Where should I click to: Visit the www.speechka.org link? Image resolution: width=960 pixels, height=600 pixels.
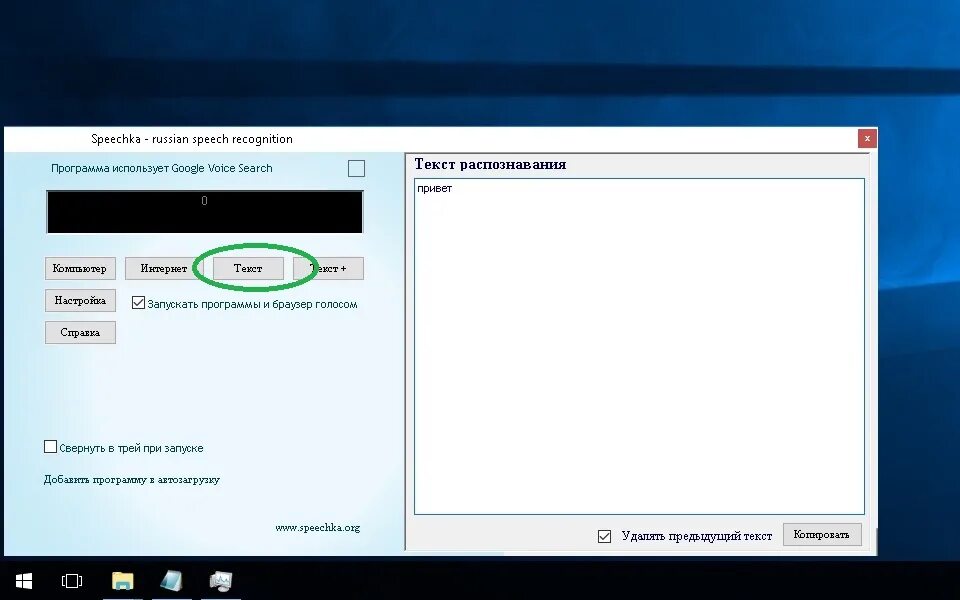point(317,527)
